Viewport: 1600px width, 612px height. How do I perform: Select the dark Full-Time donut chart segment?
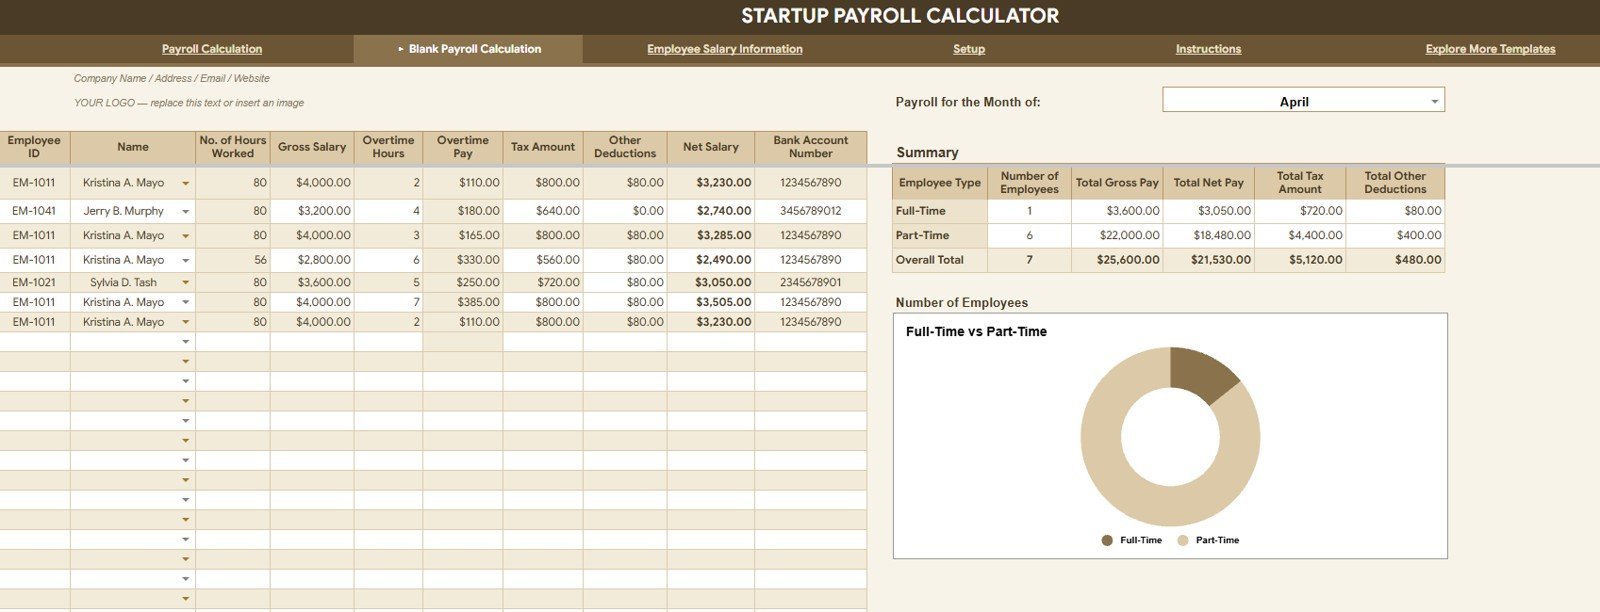click(x=1203, y=376)
